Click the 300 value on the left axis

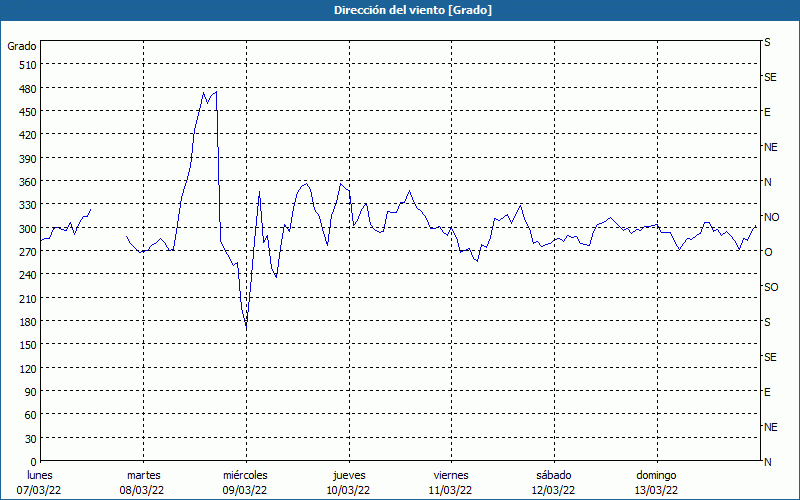28,229
